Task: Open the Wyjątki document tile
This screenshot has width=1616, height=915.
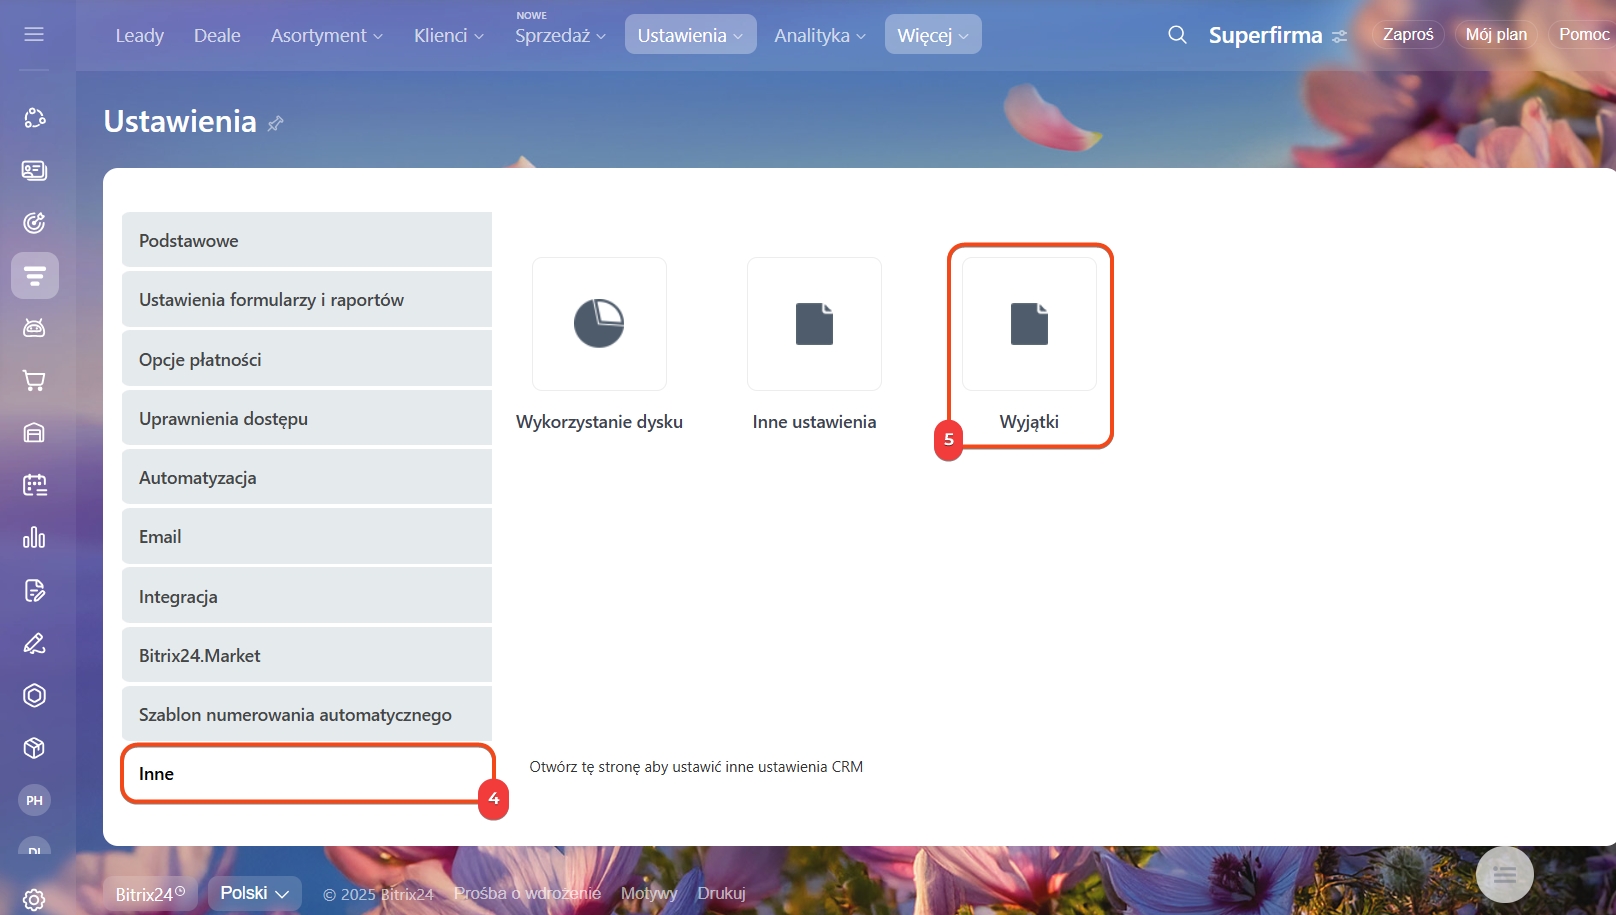Action: click(1029, 324)
